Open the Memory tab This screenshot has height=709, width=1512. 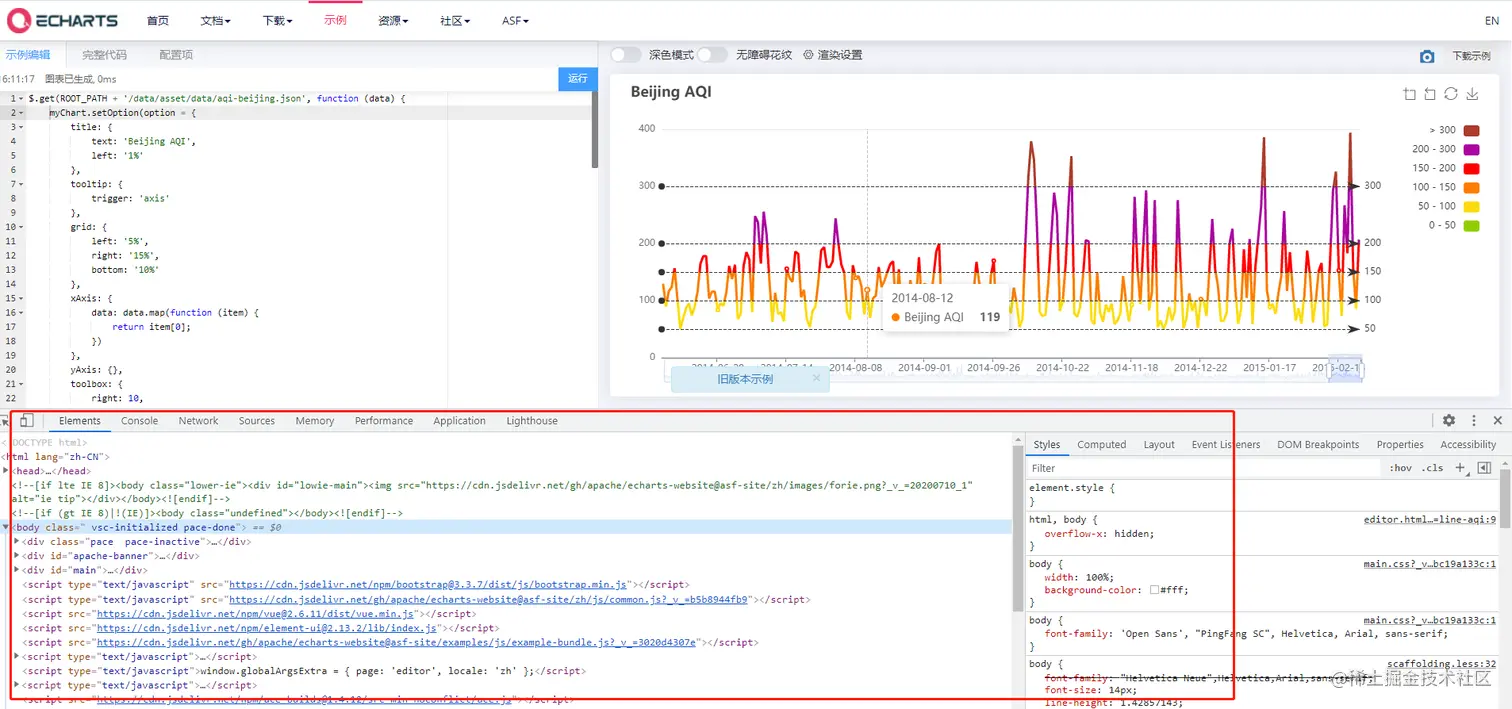(315, 421)
